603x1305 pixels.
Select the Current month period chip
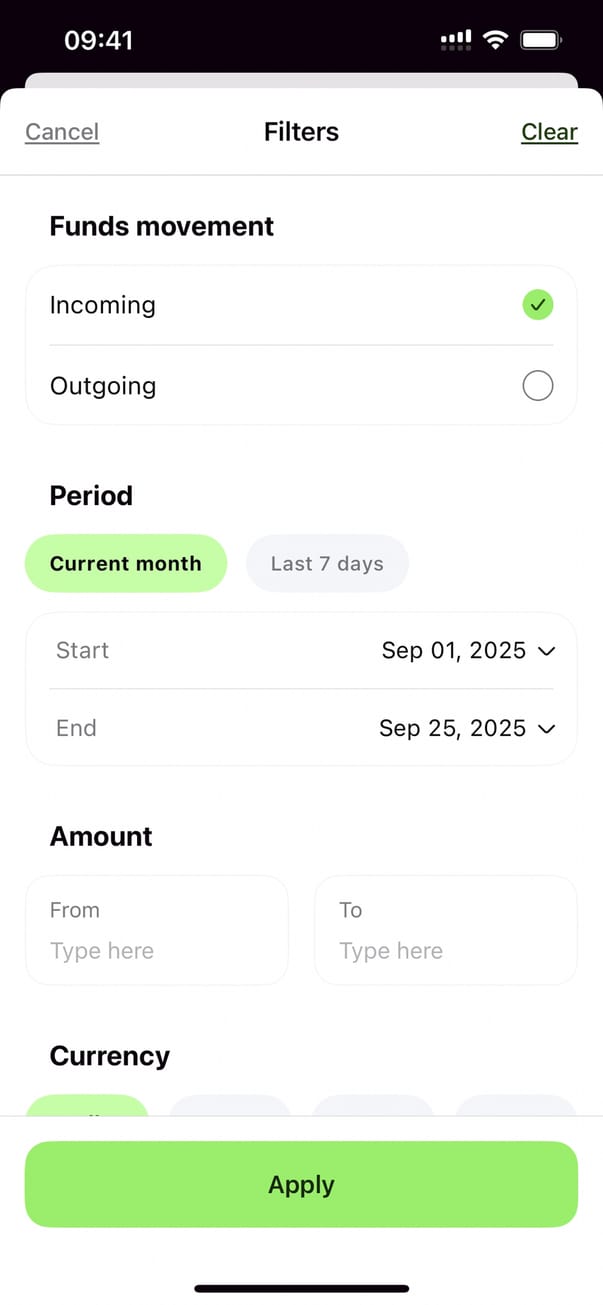126,563
